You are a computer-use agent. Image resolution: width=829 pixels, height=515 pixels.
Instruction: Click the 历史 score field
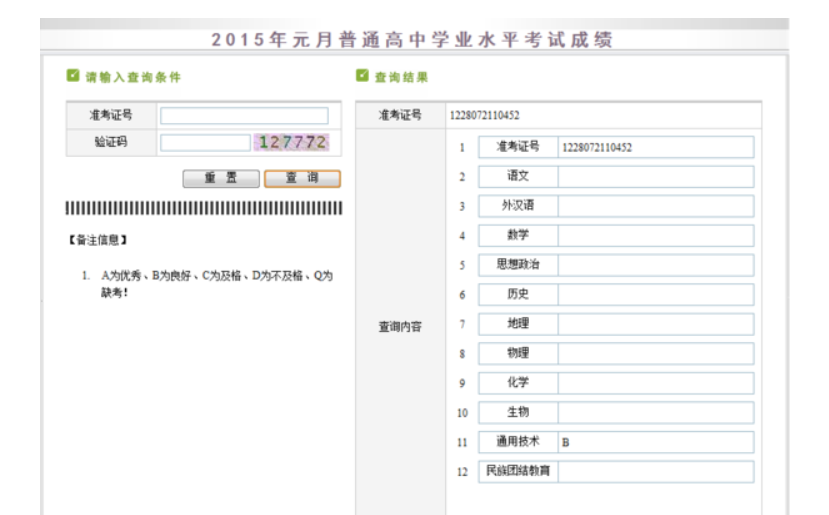tap(655, 295)
